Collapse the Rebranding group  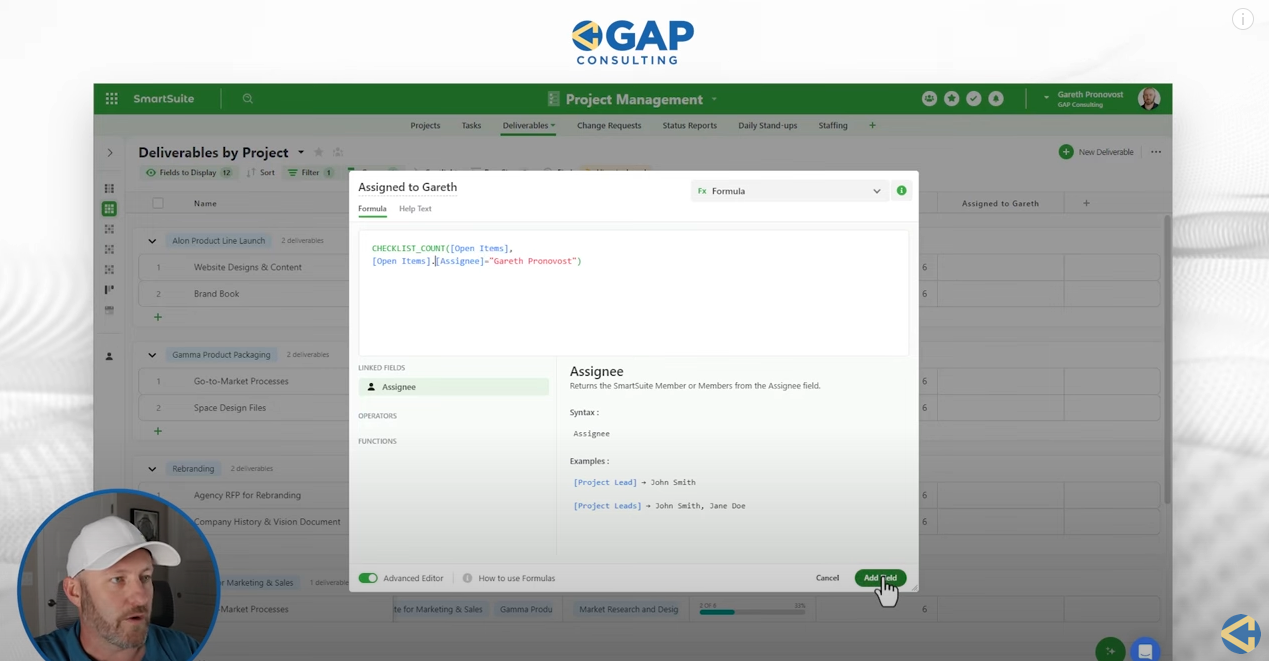[152, 469]
